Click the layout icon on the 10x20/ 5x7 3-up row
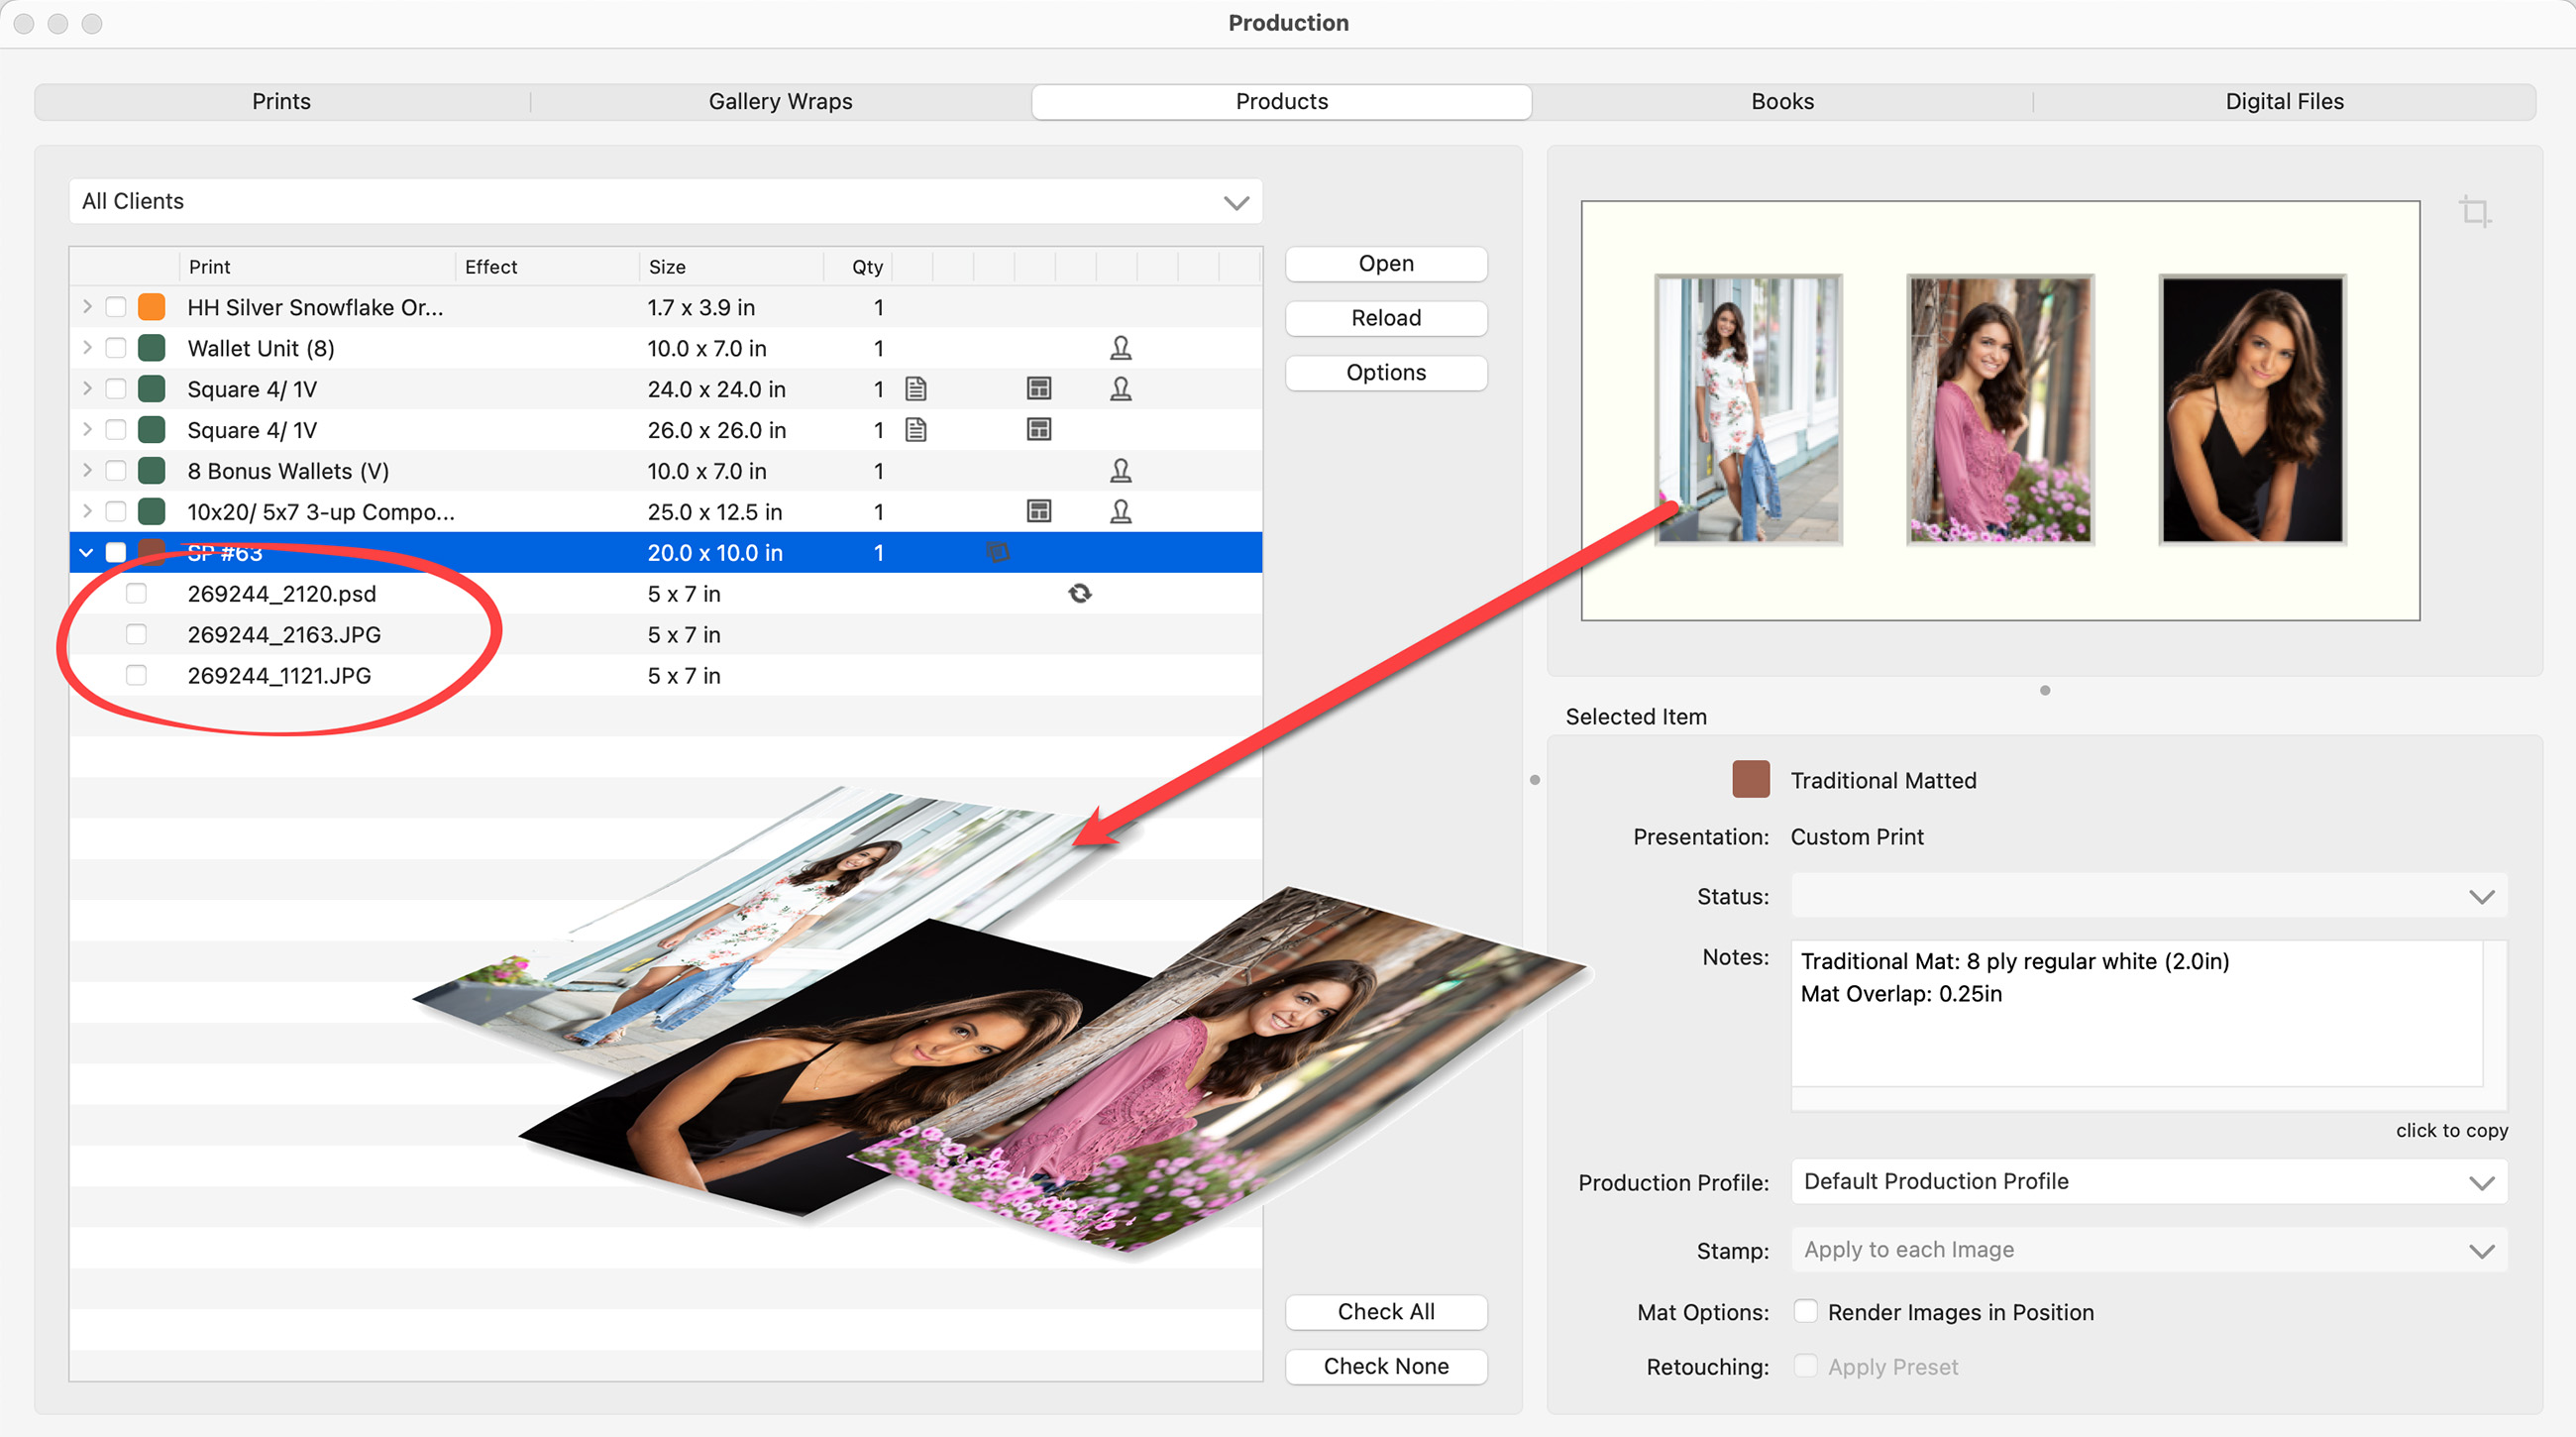Screen dimensions: 2576x1437 pos(1039,512)
